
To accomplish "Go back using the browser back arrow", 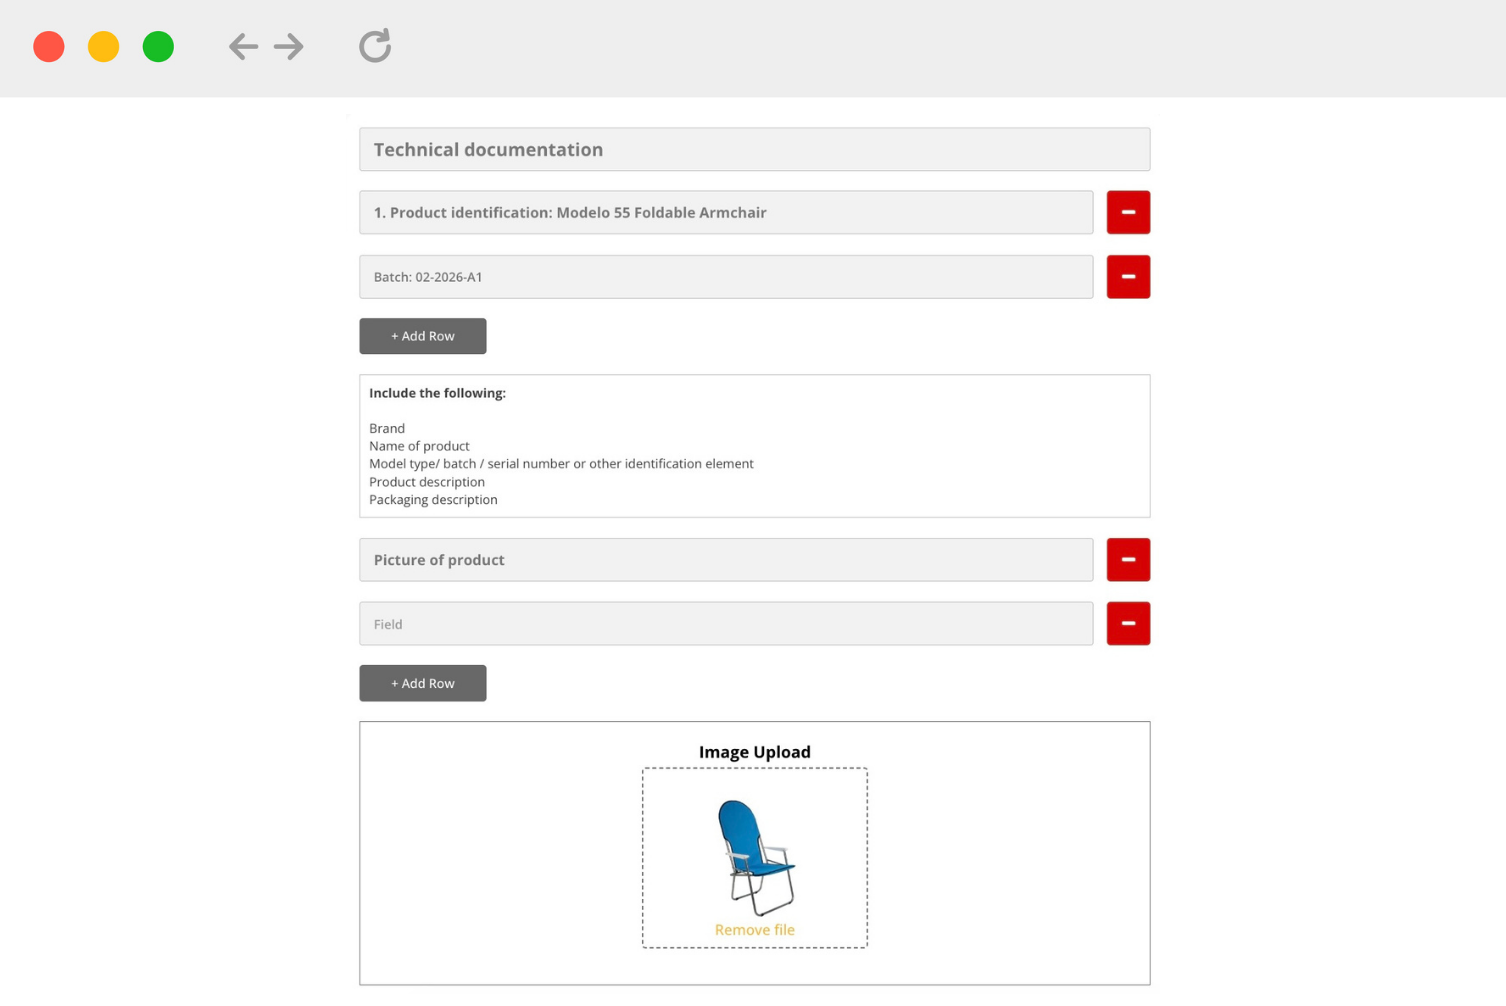I will click(243, 47).
